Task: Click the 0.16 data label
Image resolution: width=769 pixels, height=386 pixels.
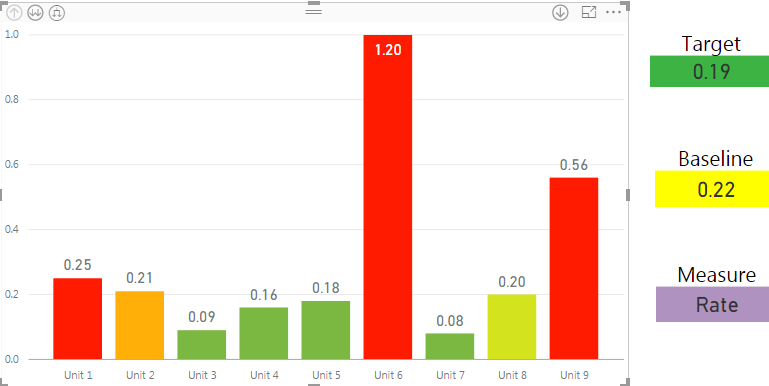Action: click(264, 295)
